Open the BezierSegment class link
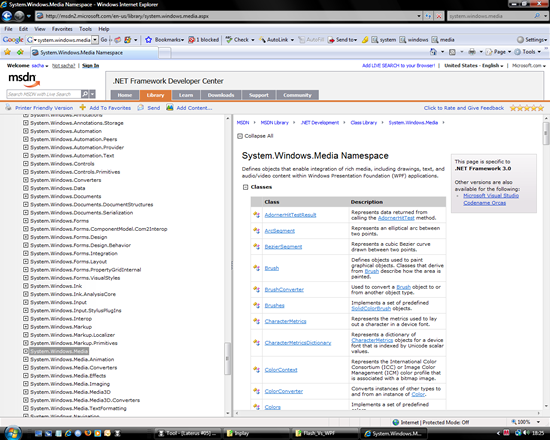 [x=283, y=247]
